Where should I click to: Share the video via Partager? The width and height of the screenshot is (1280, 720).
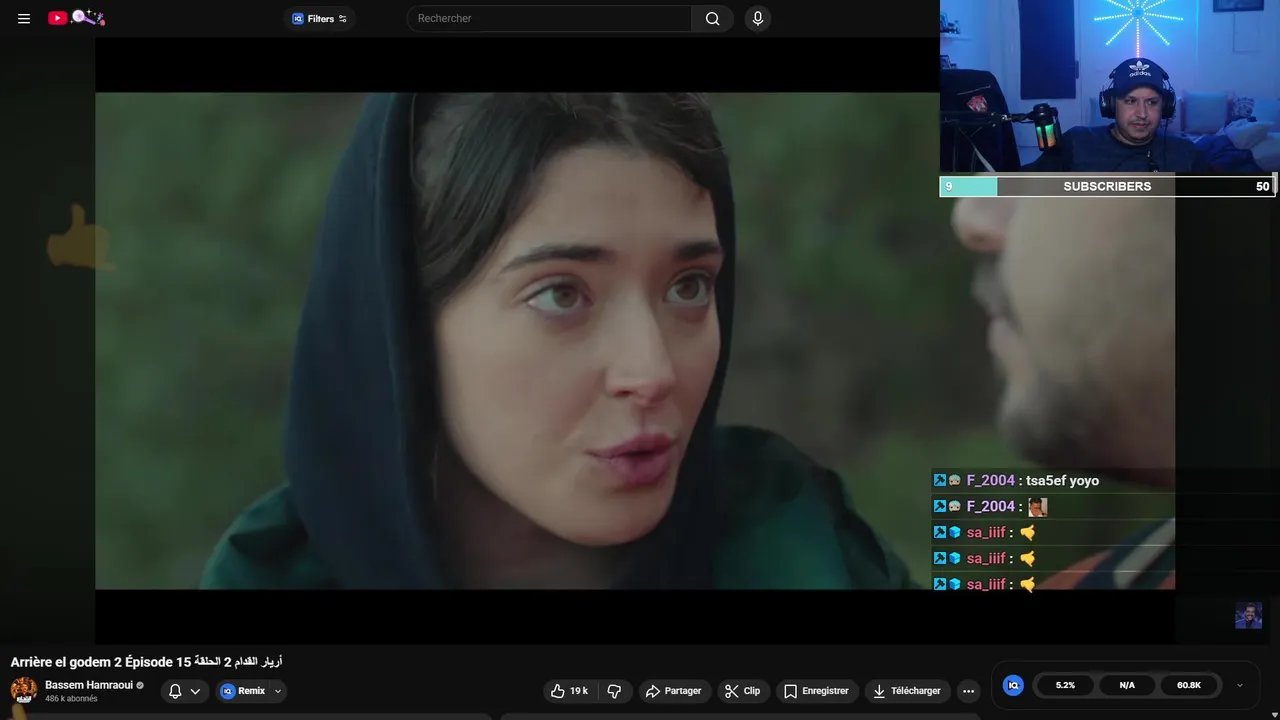(674, 691)
